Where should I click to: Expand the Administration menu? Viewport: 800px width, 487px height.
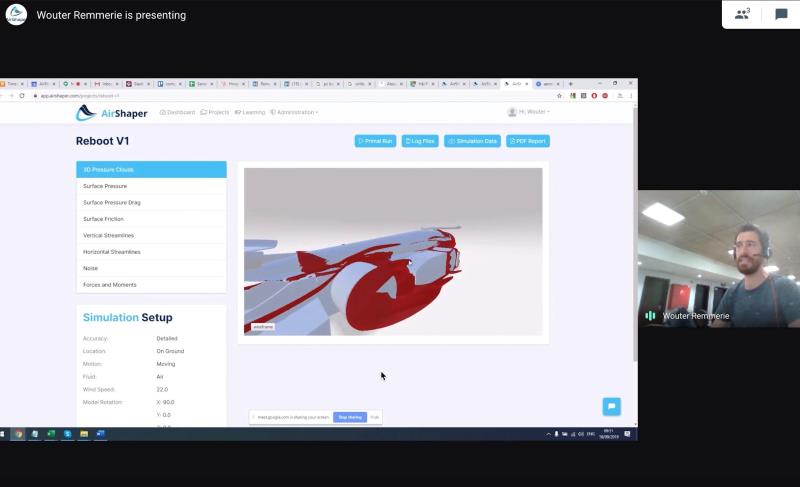pos(294,112)
